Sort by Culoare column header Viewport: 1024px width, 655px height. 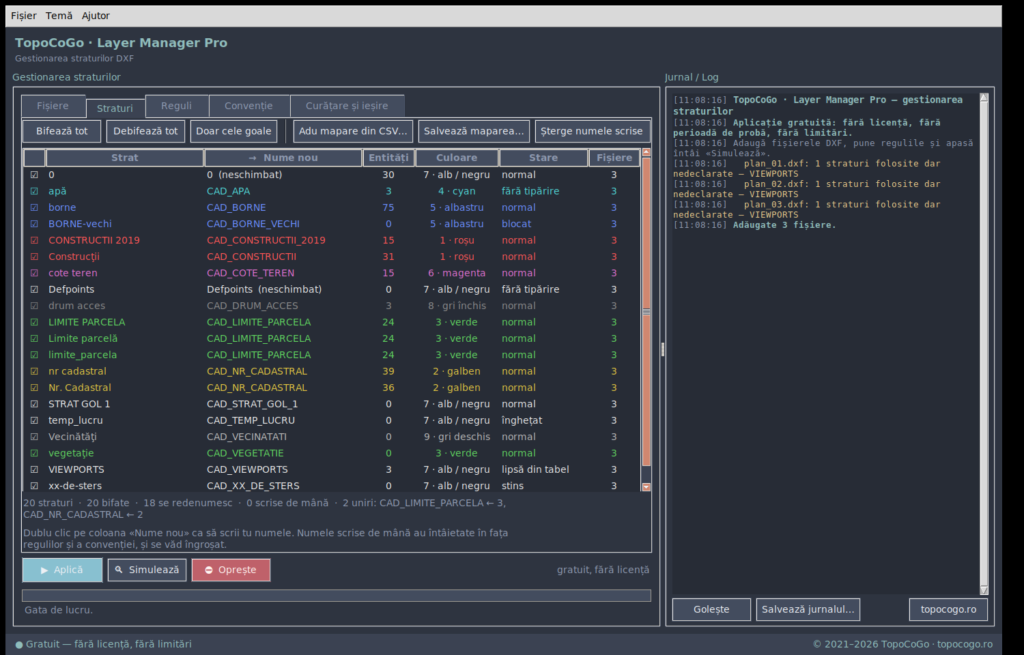tap(457, 158)
